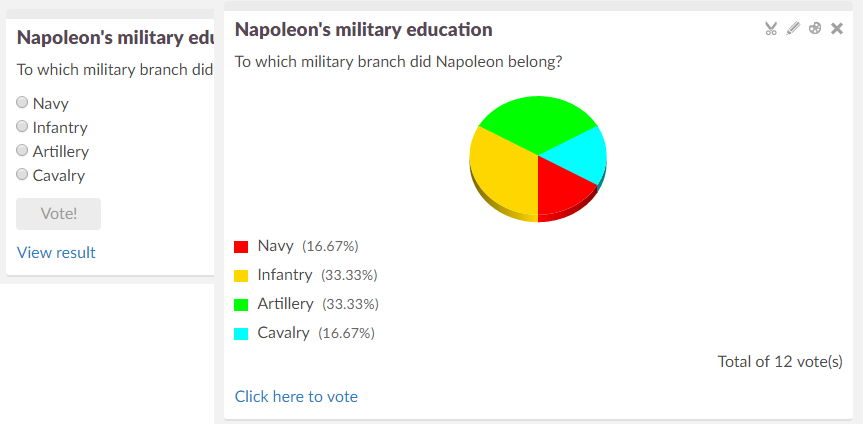The height and width of the screenshot is (429, 864).
Task: Click the green Artillery legend swatch
Action: point(241,304)
